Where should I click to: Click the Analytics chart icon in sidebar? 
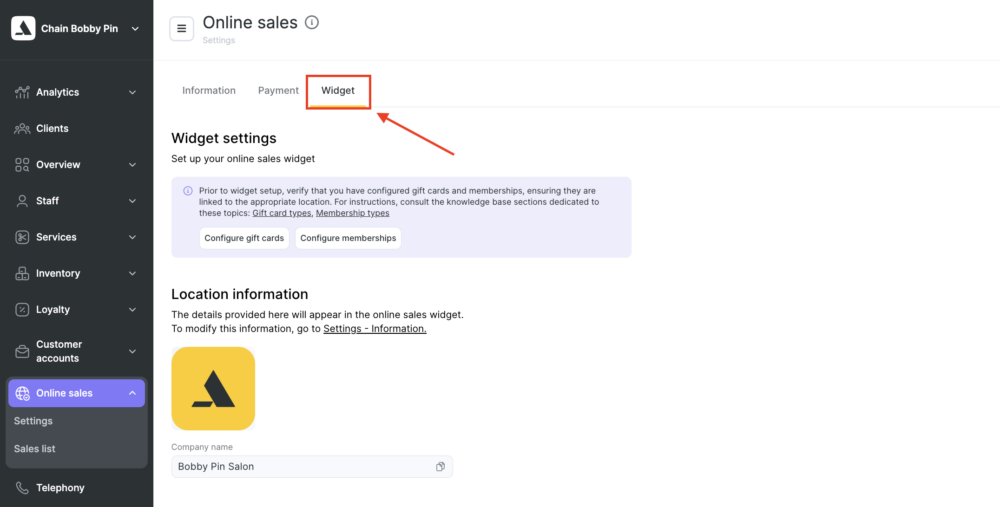pyautogui.click(x=22, y=92)
